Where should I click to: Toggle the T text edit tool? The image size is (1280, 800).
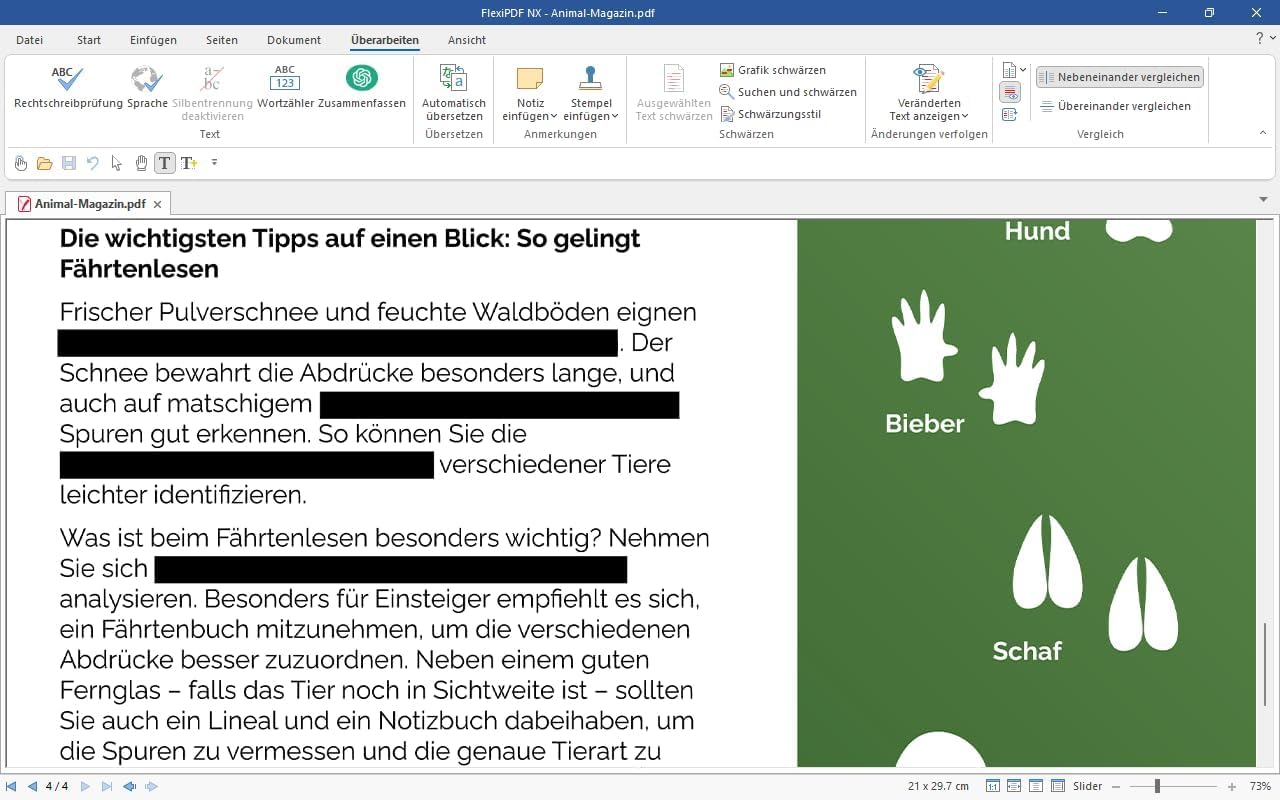pos(165,163)
